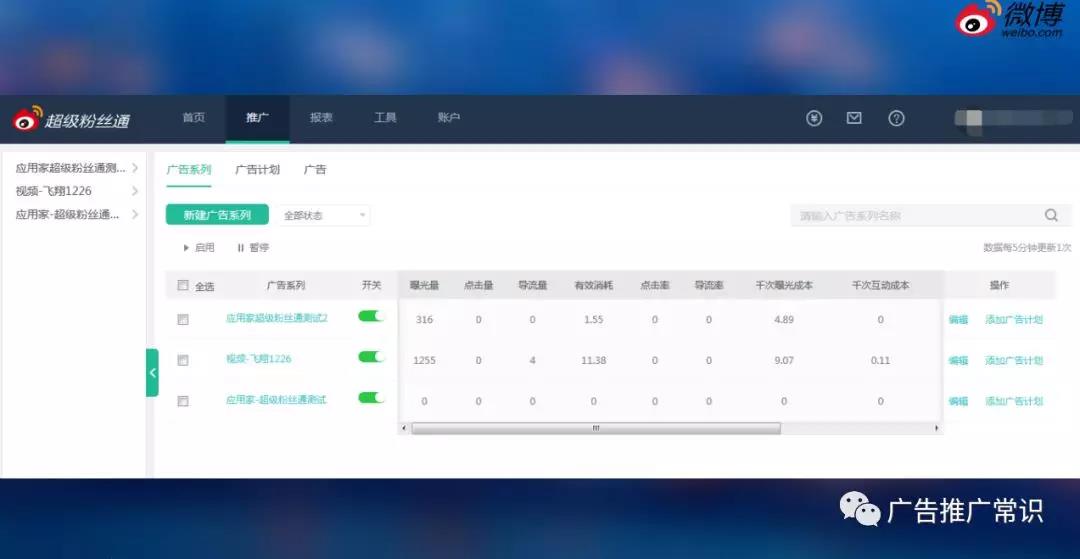Image resolution: width=1080 pixels, height=559 pixels.
Task: Click the 曝光量 column header
Action: (424, 285)
